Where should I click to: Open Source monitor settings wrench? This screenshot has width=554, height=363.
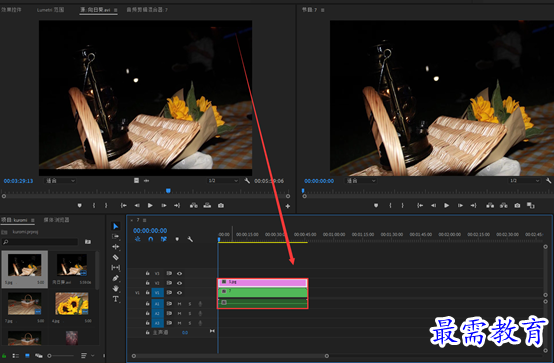pyautogui.click(x=247, y=181)
